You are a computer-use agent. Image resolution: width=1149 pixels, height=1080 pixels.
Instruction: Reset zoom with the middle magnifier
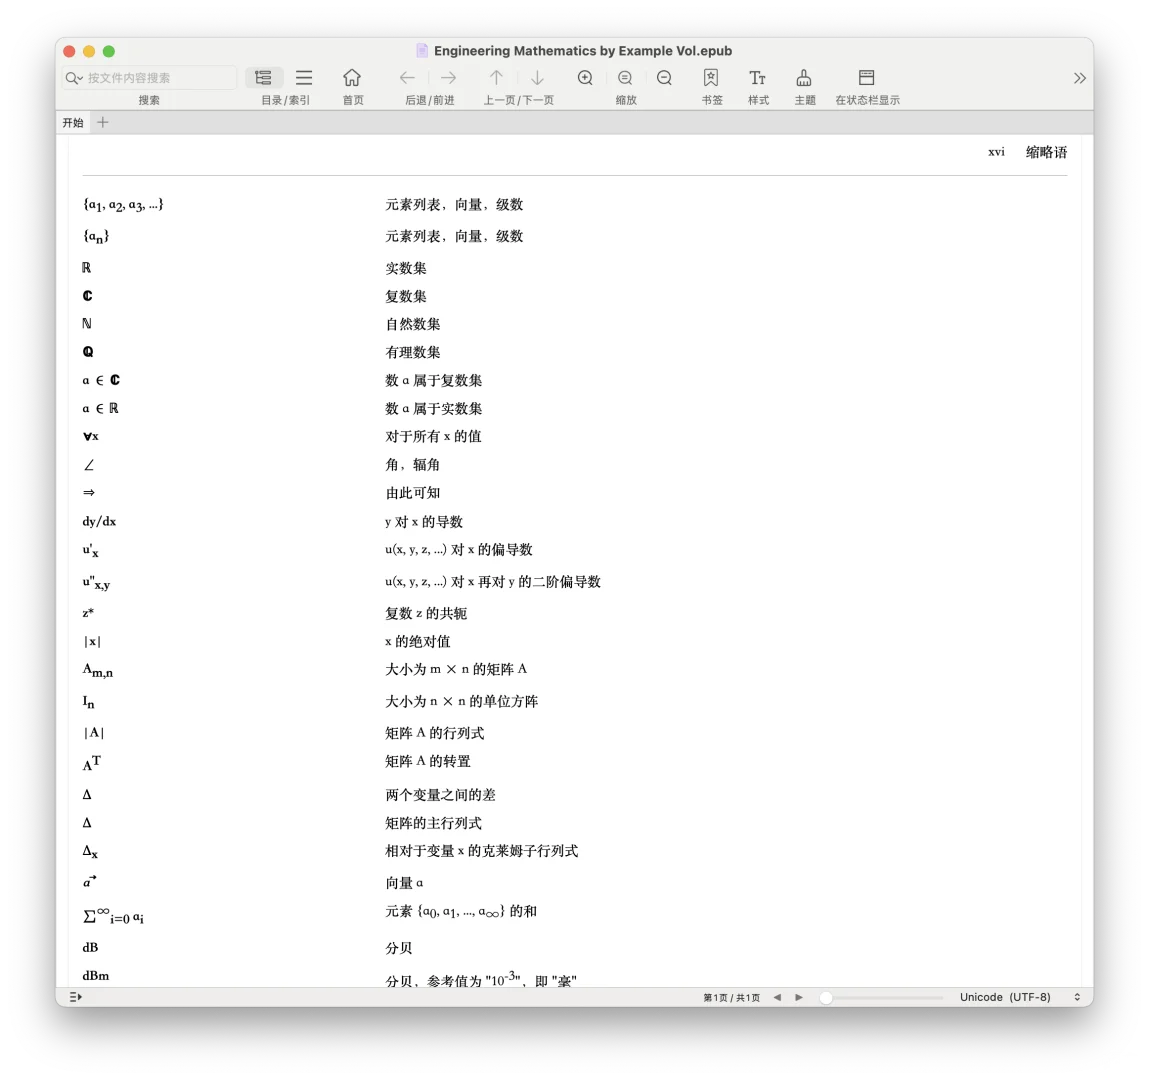[625, 78]
